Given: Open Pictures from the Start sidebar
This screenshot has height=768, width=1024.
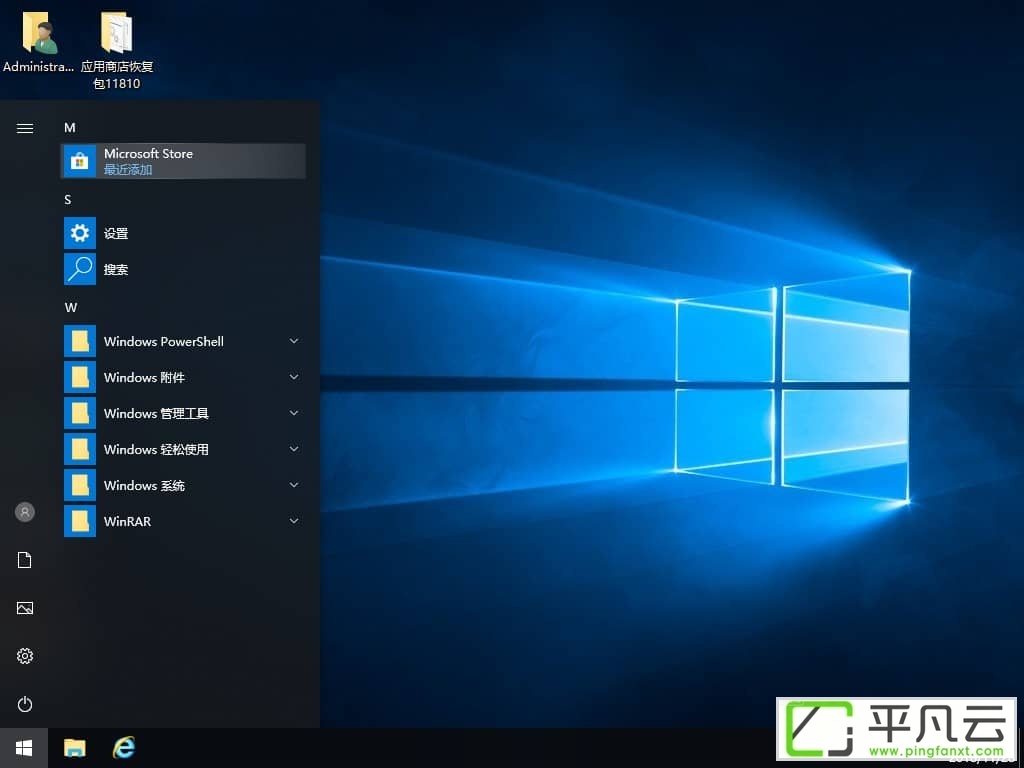Looking at the screenshot, I should [25, 608].
